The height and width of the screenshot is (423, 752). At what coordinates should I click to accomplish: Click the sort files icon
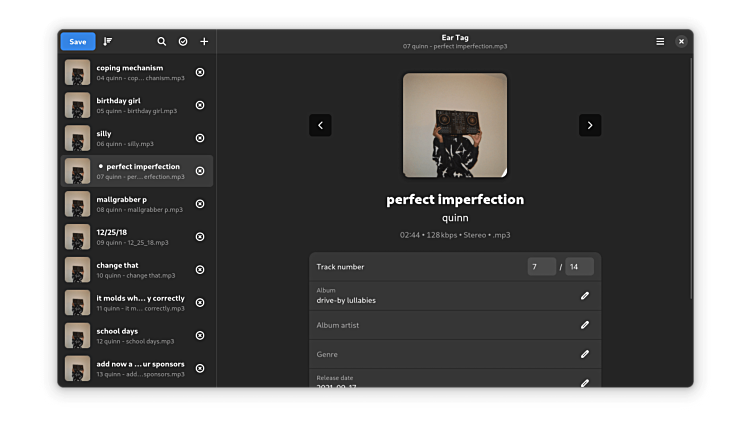point(108,41)
